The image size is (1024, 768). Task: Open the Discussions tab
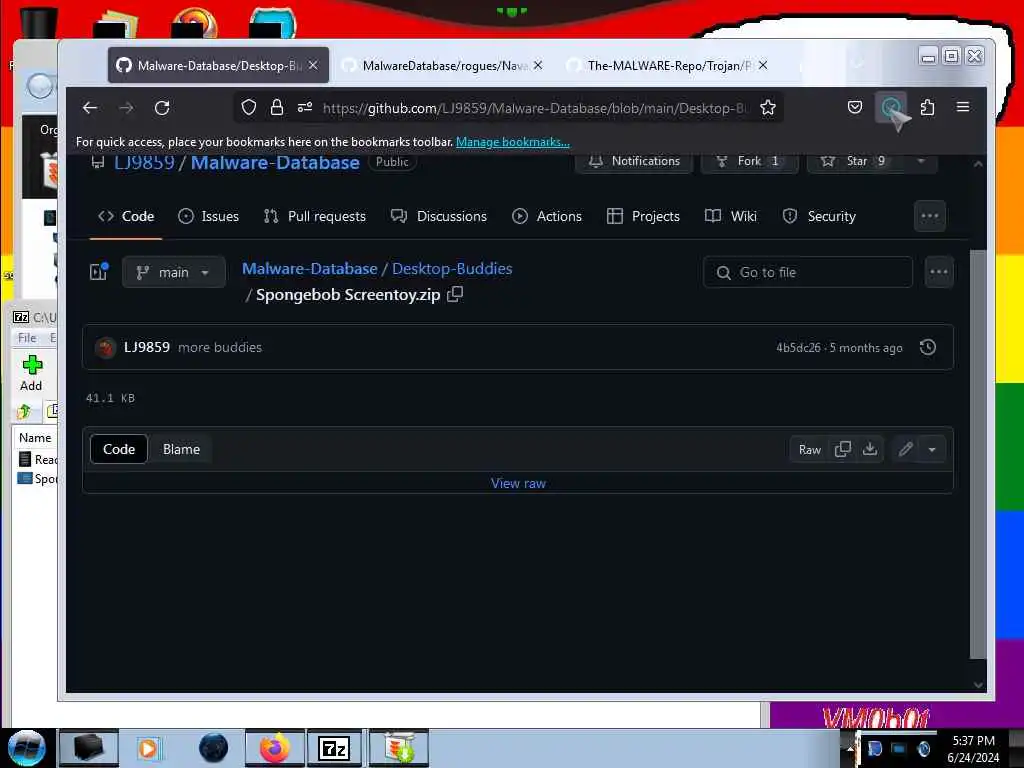[439, 216]
